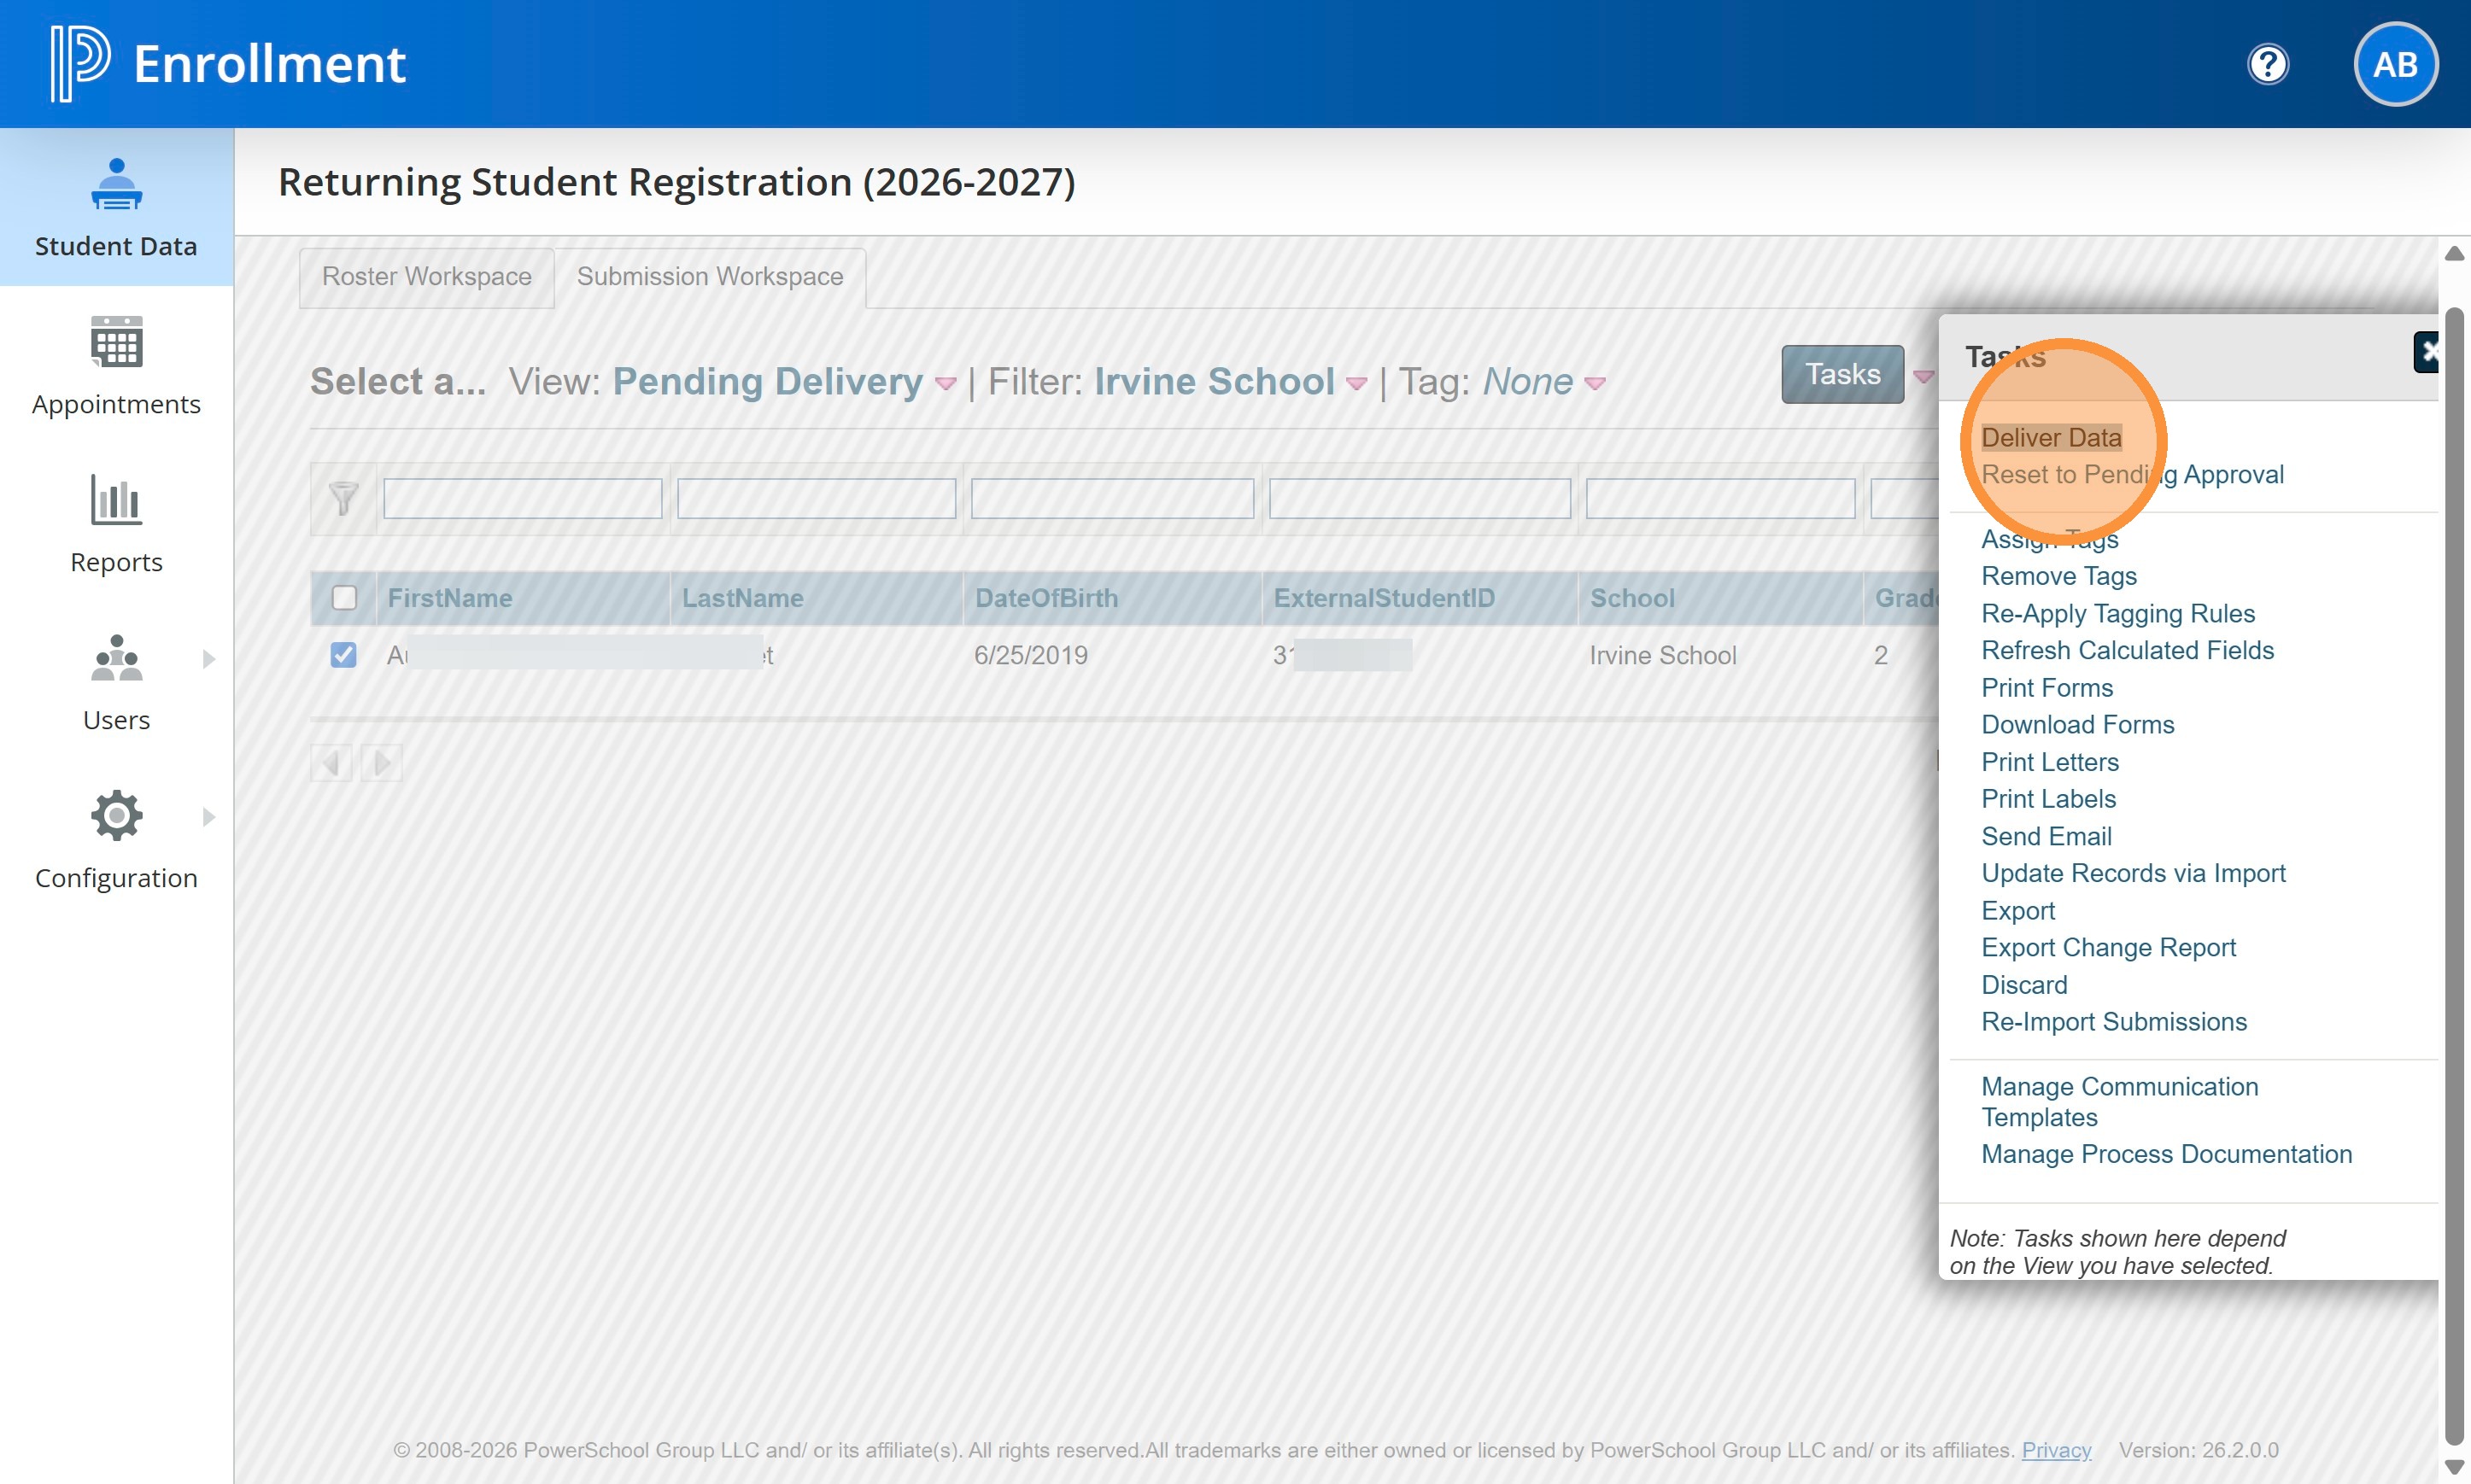
Task: Open the Tag None dropdown
Action: (x=1595, y=384)
